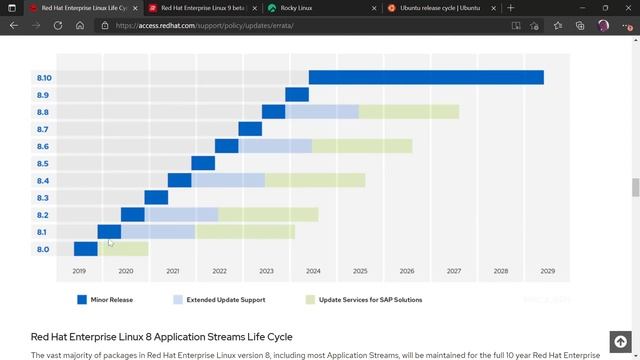Open the collections panel

(x=580, y=26)
